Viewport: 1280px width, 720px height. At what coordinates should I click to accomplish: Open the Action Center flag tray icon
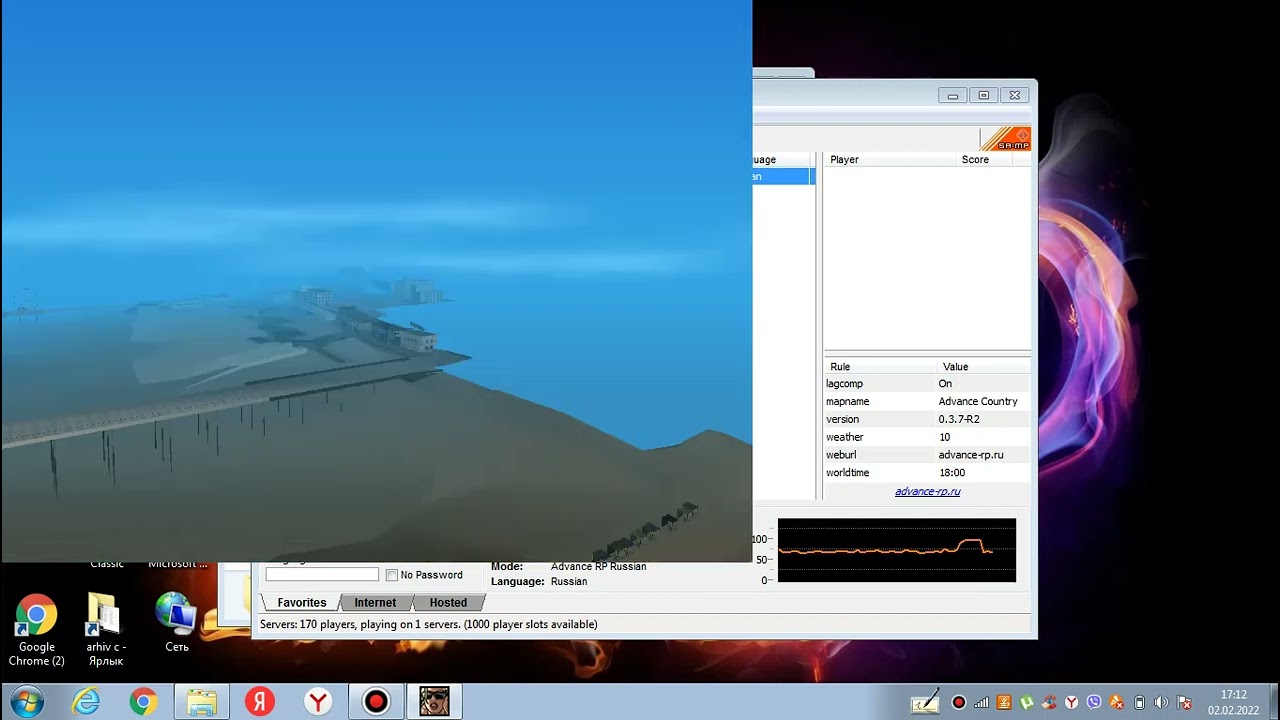tap(1185, 702)
